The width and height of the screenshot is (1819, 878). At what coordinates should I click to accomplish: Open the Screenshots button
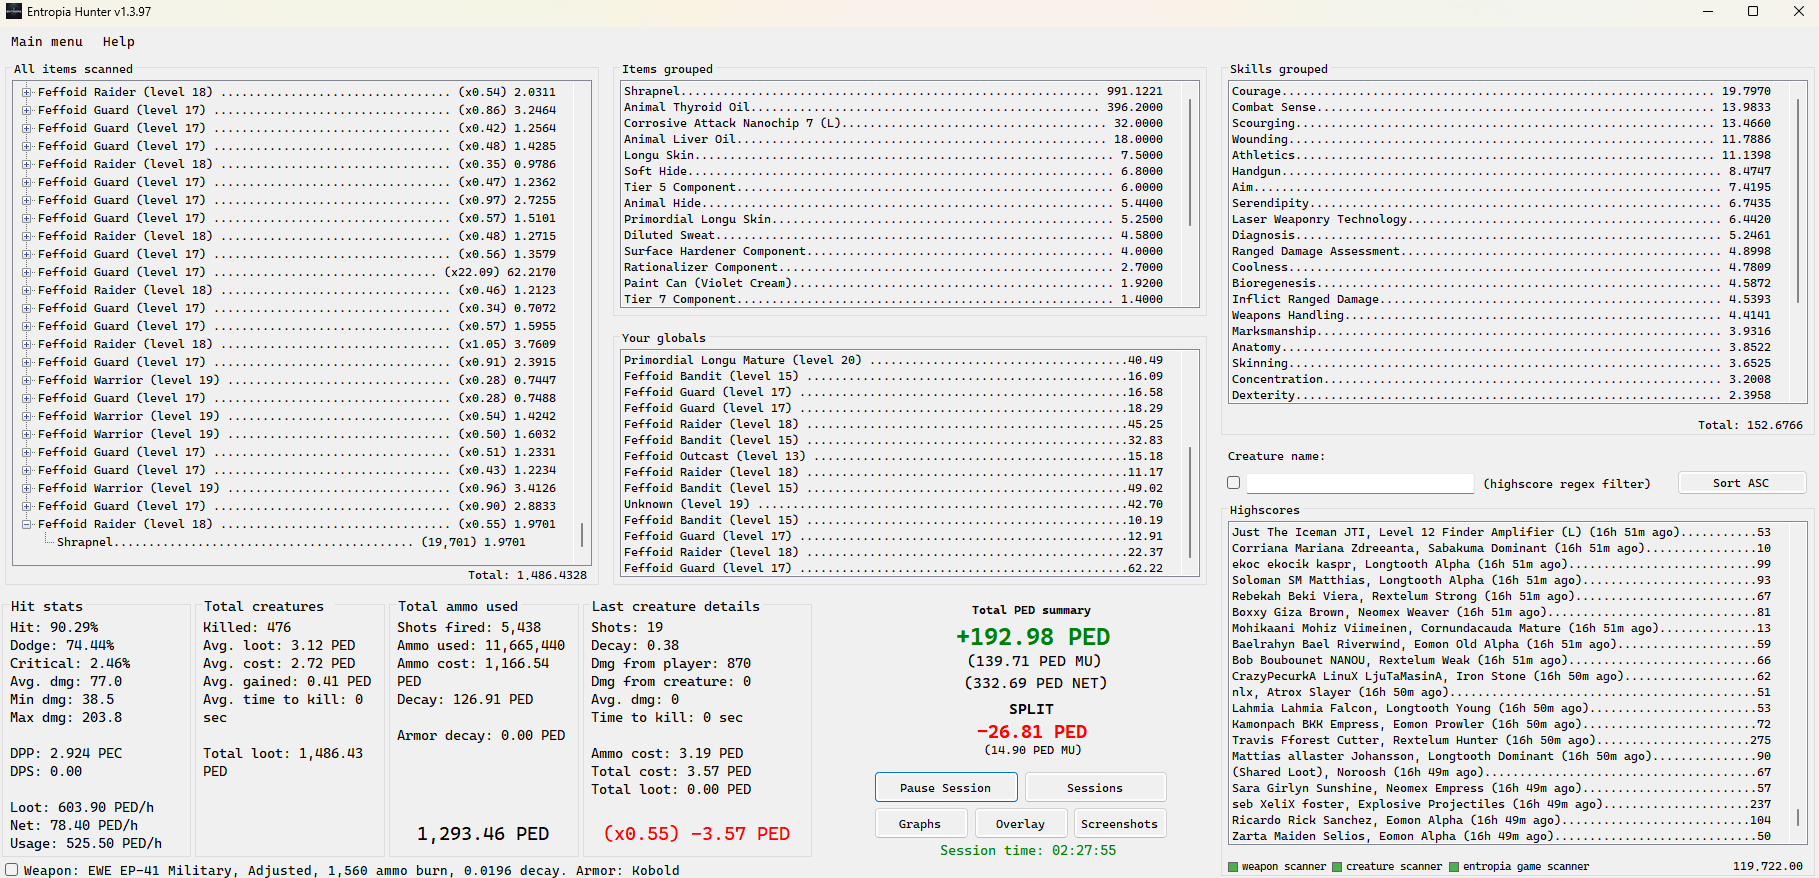1119,824
